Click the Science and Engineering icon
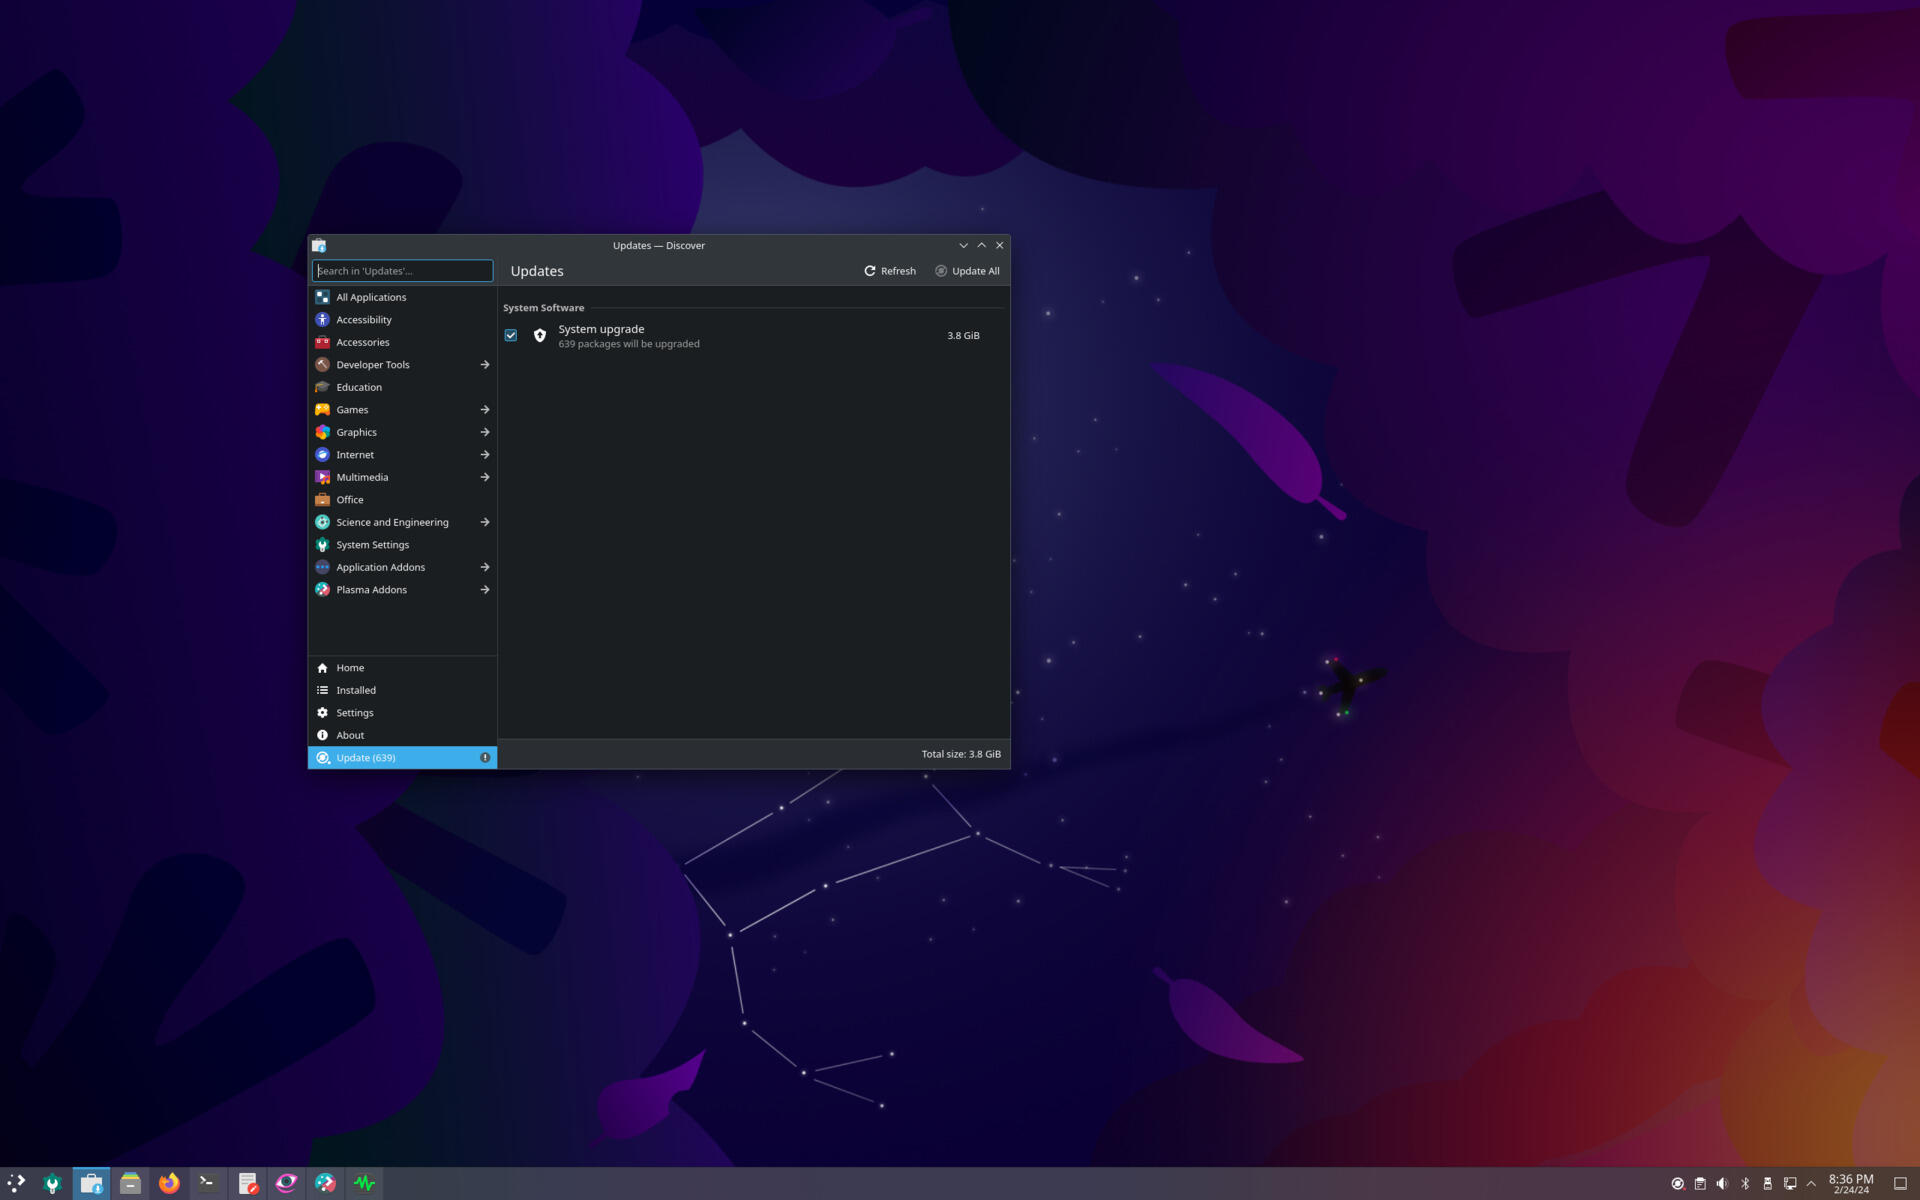This screenshot has width=1920, height=1200. click(x=322, y=522)
